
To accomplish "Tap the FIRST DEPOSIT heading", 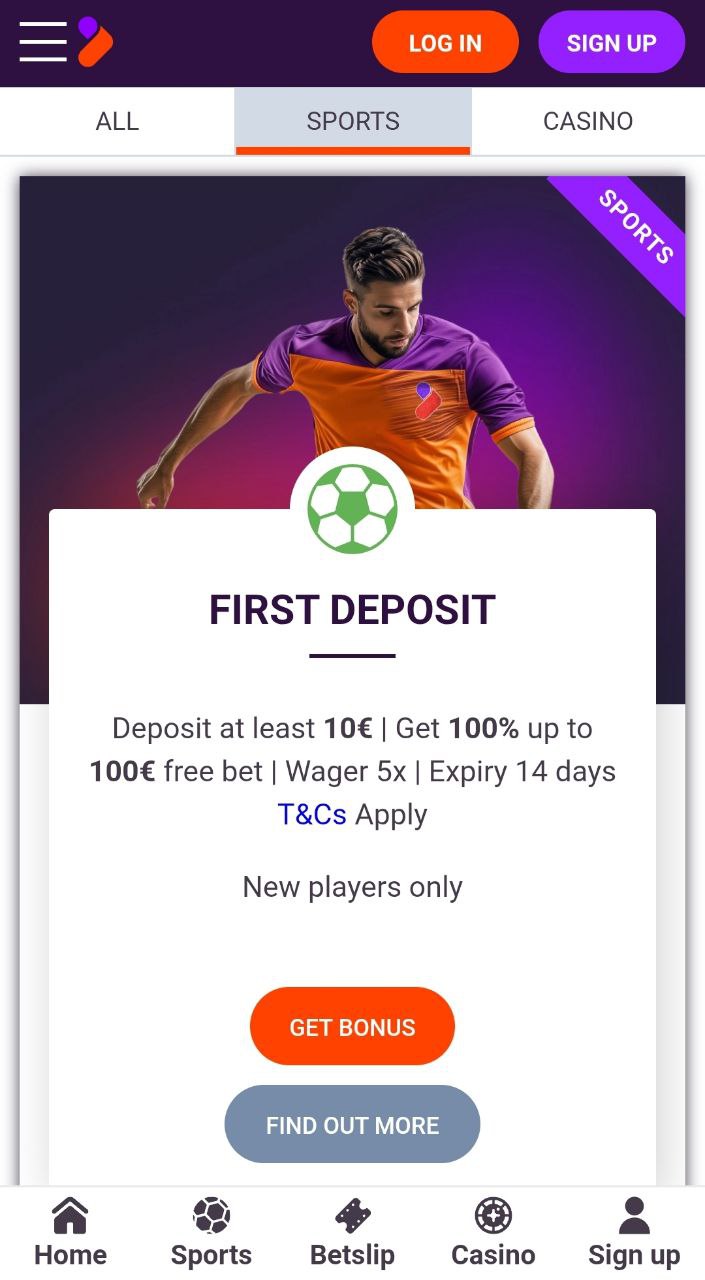I will pyautogui.click(x=352, y=610).
